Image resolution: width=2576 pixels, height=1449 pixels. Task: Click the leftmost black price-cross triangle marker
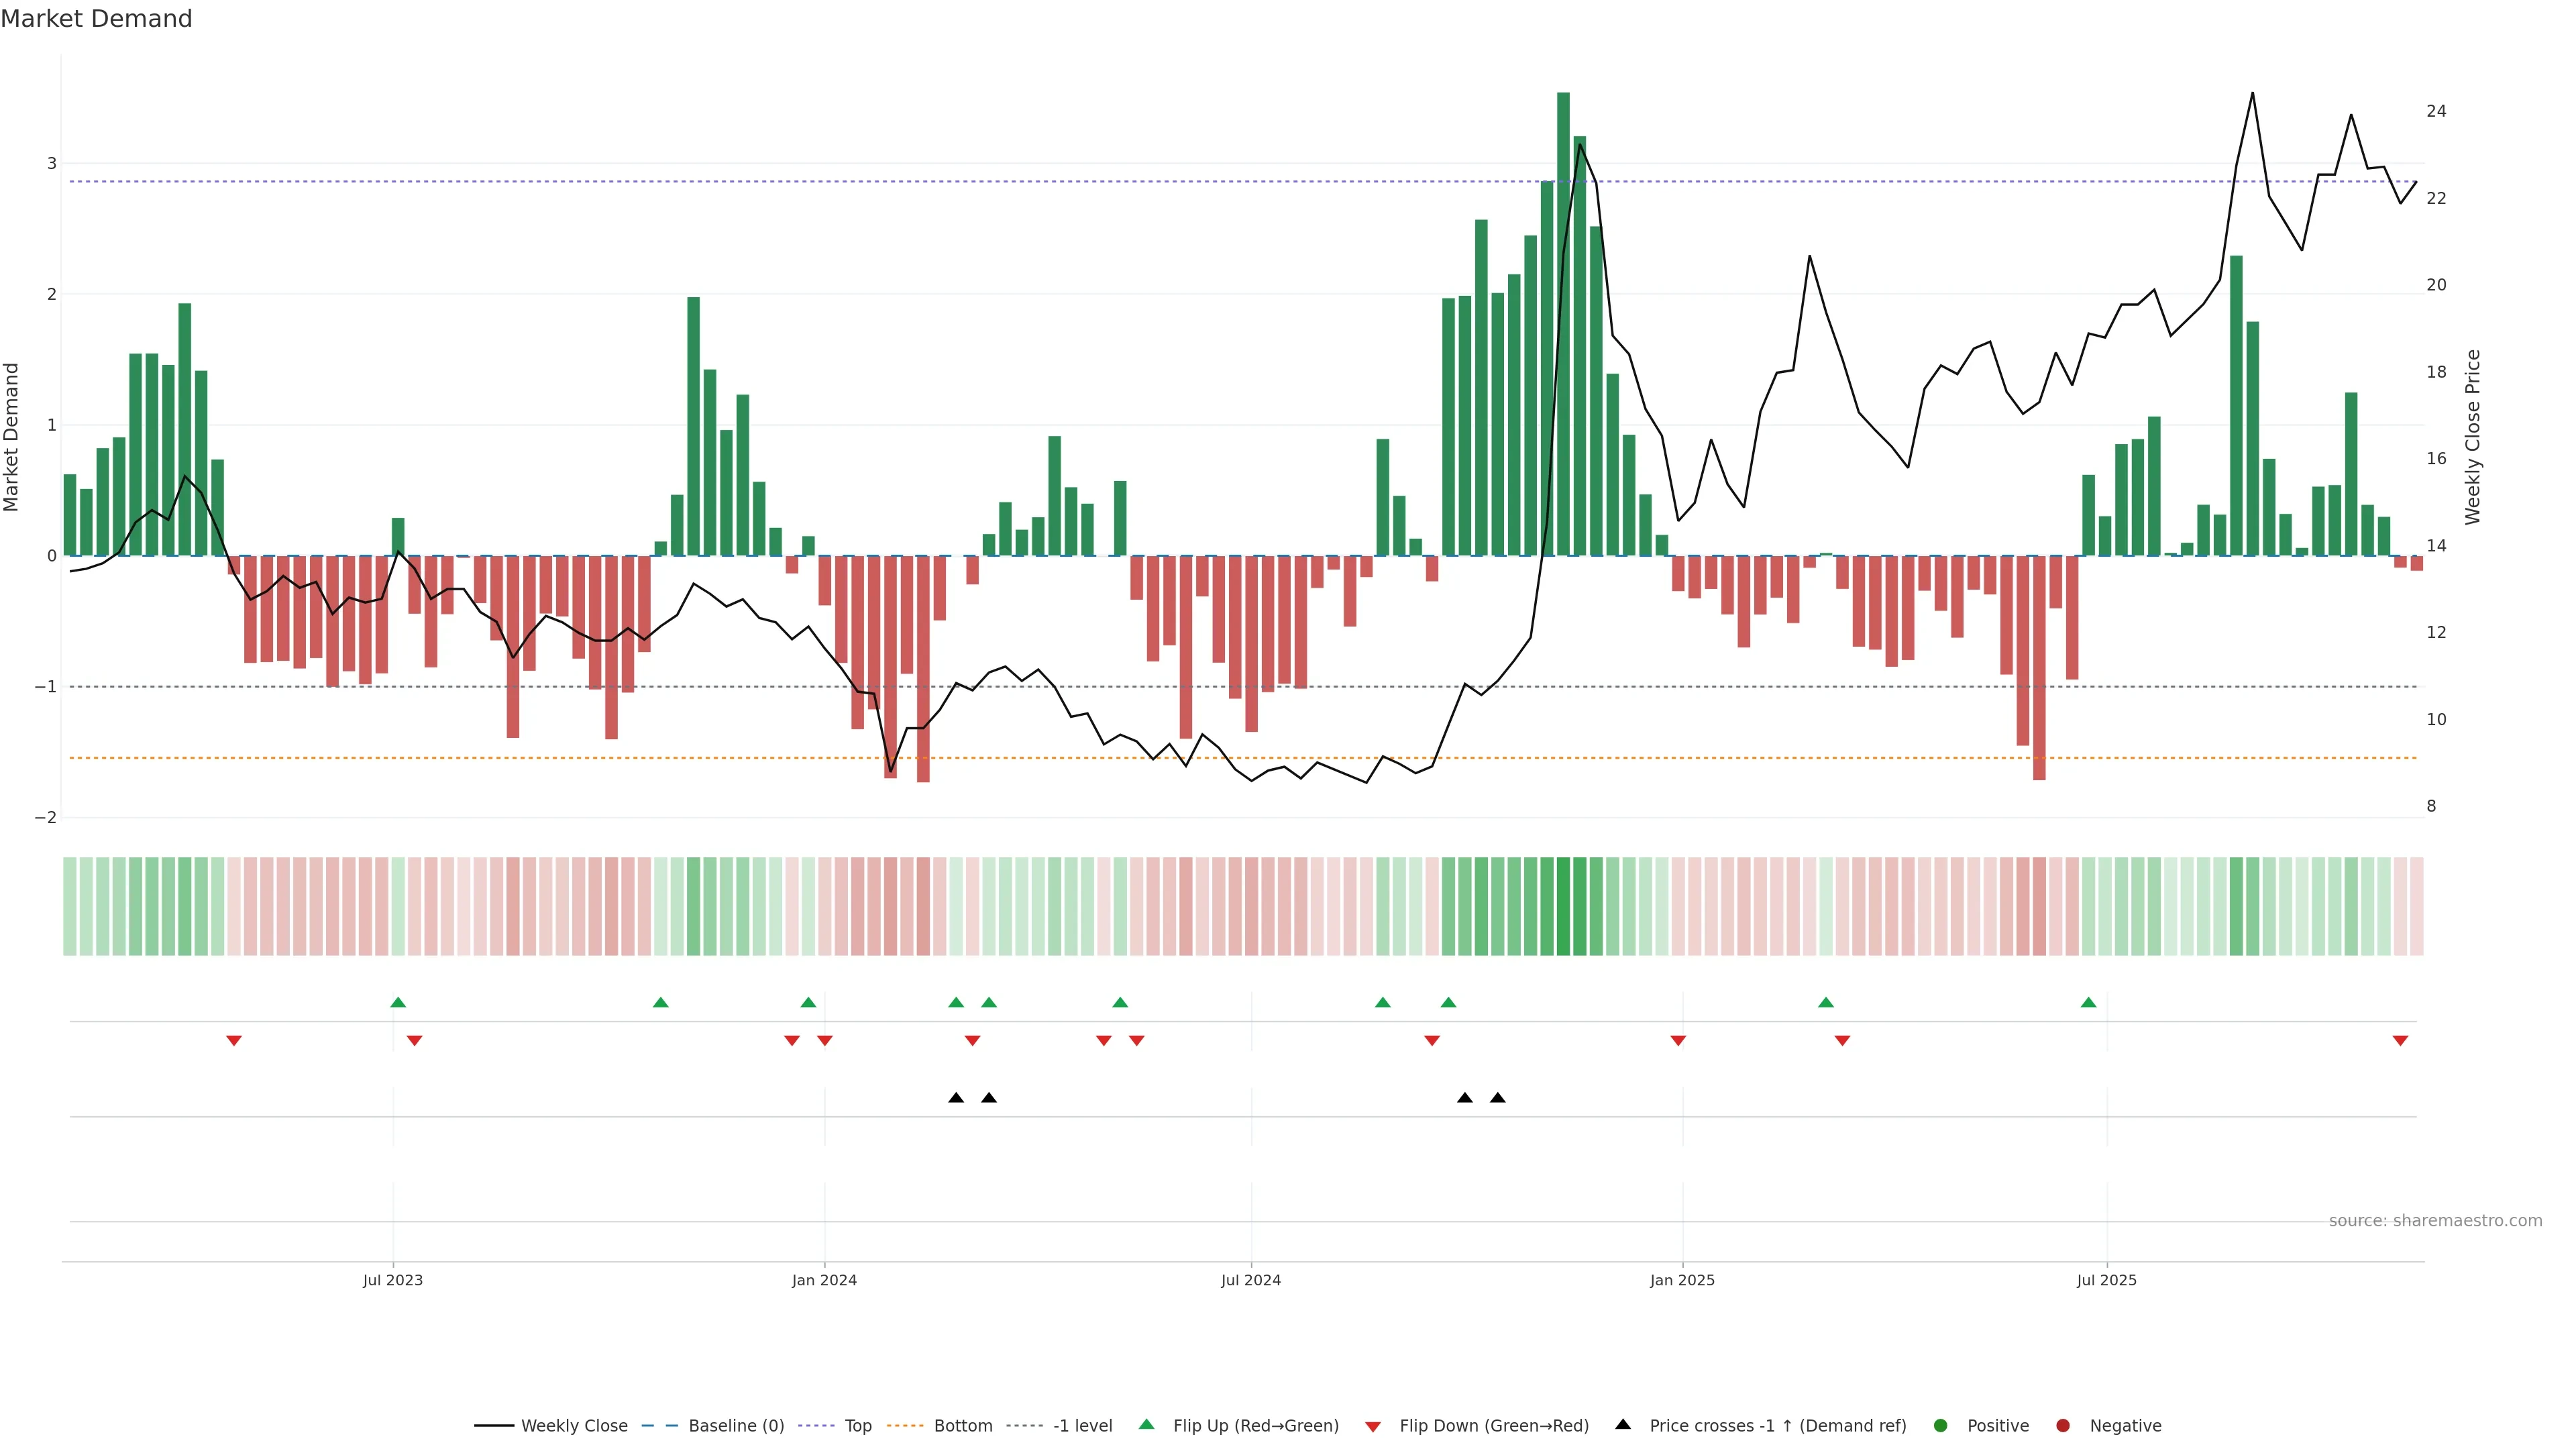coord(956,1098)
